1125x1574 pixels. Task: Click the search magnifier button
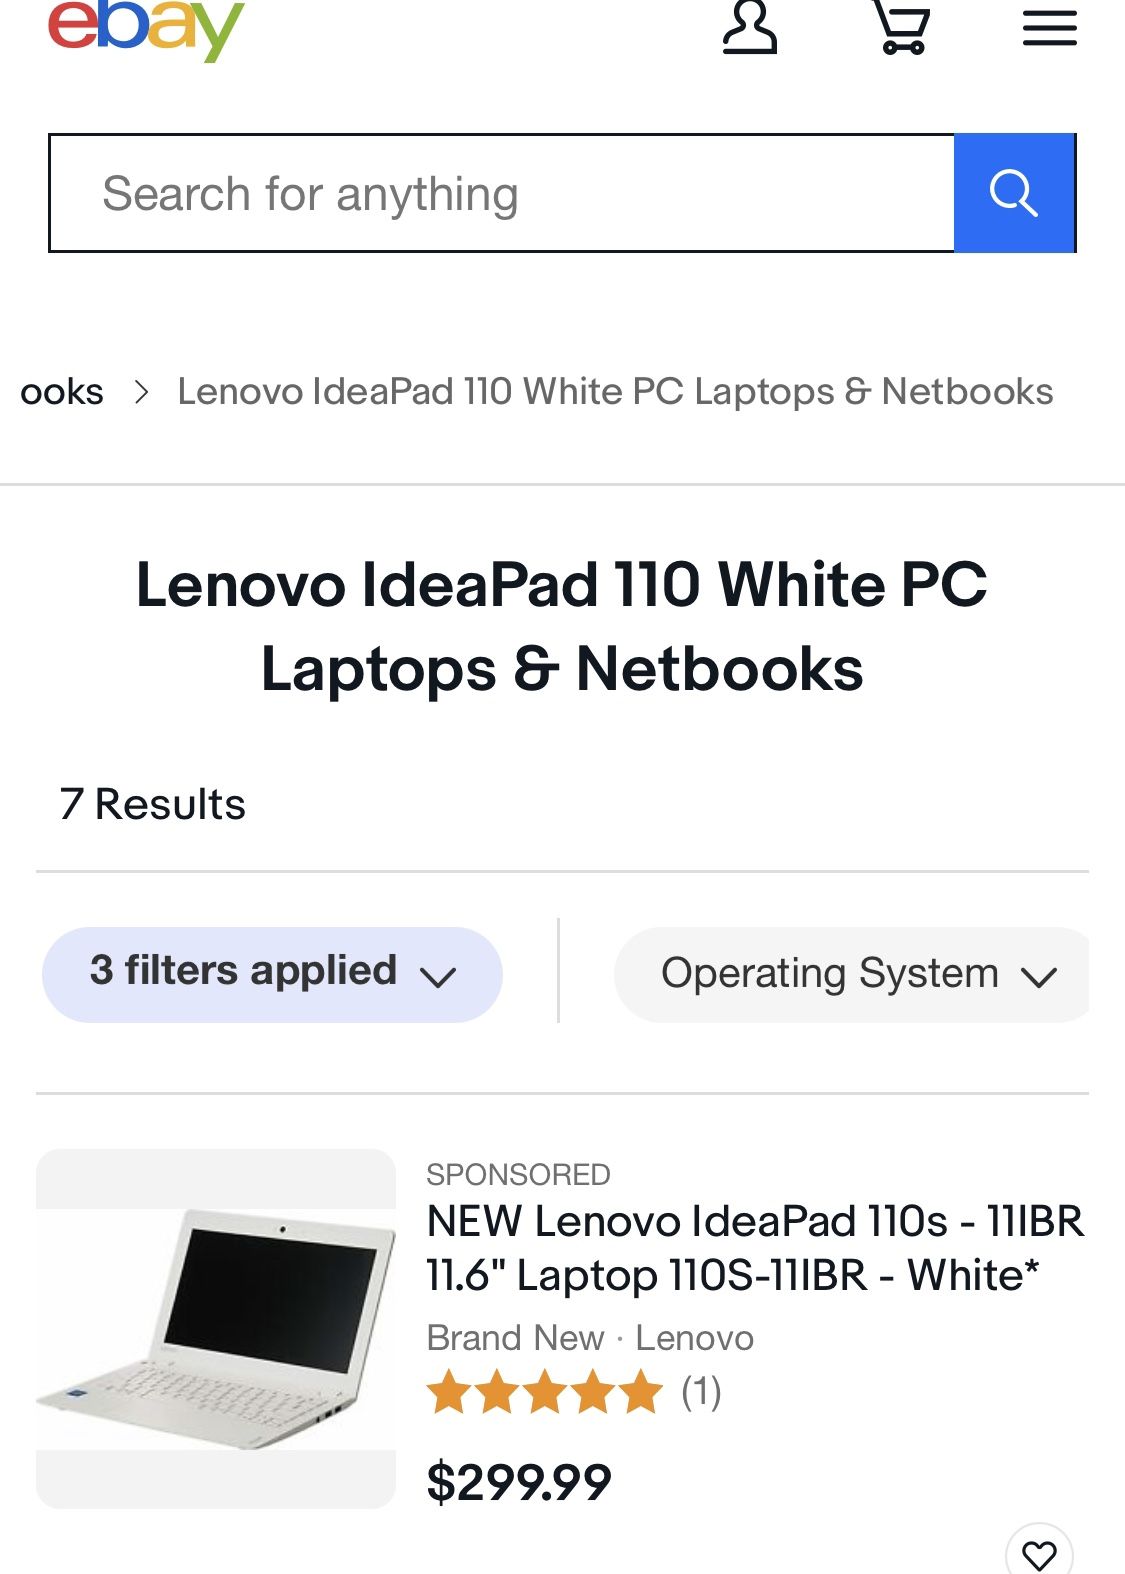coord(1015,191)
